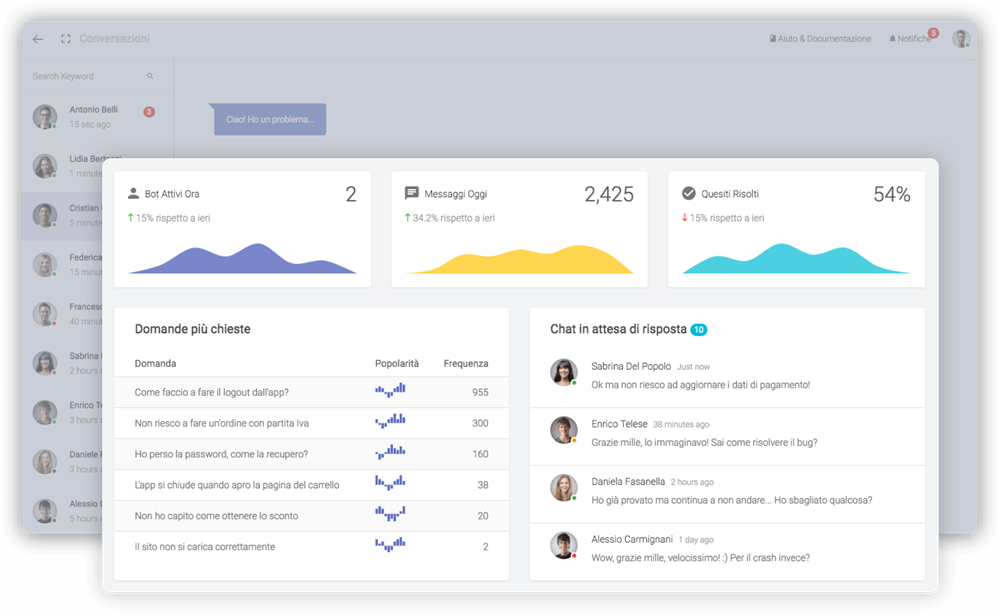
Task: Sort by Frequenza column header
Action: 466,363
